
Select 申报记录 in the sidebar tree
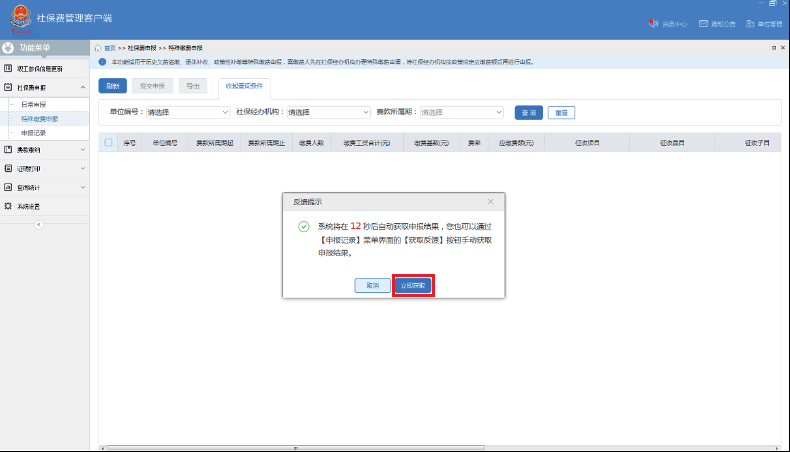(33, 132)
